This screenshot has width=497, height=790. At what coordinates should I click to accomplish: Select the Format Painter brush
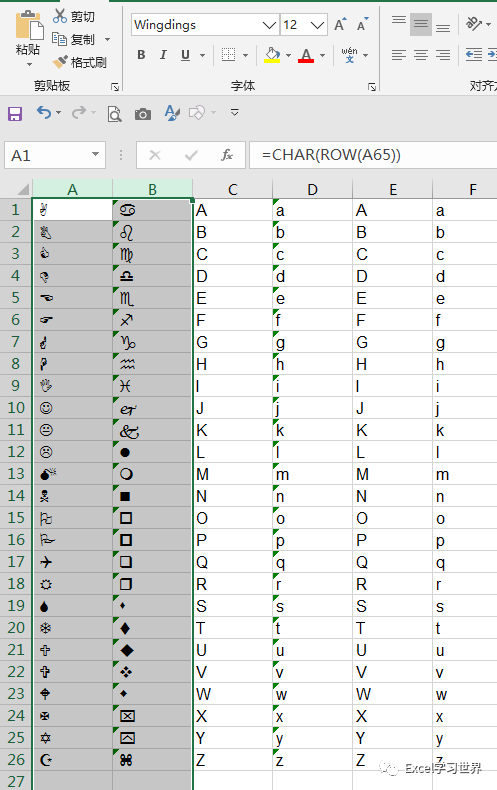[60, 62]
